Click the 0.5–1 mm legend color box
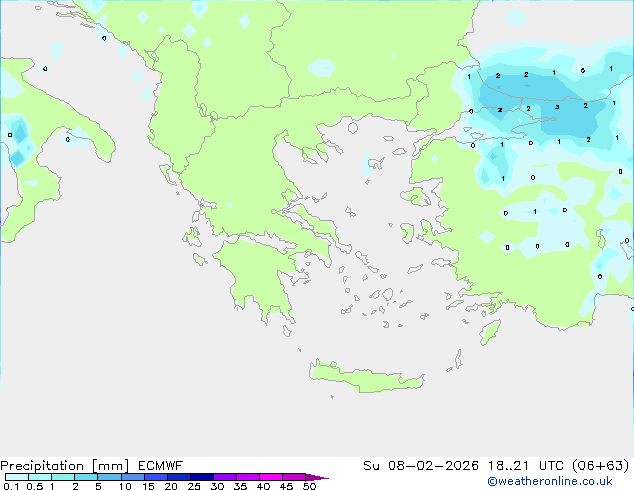The height and width of the screenshot is (490, 634). 40,477
